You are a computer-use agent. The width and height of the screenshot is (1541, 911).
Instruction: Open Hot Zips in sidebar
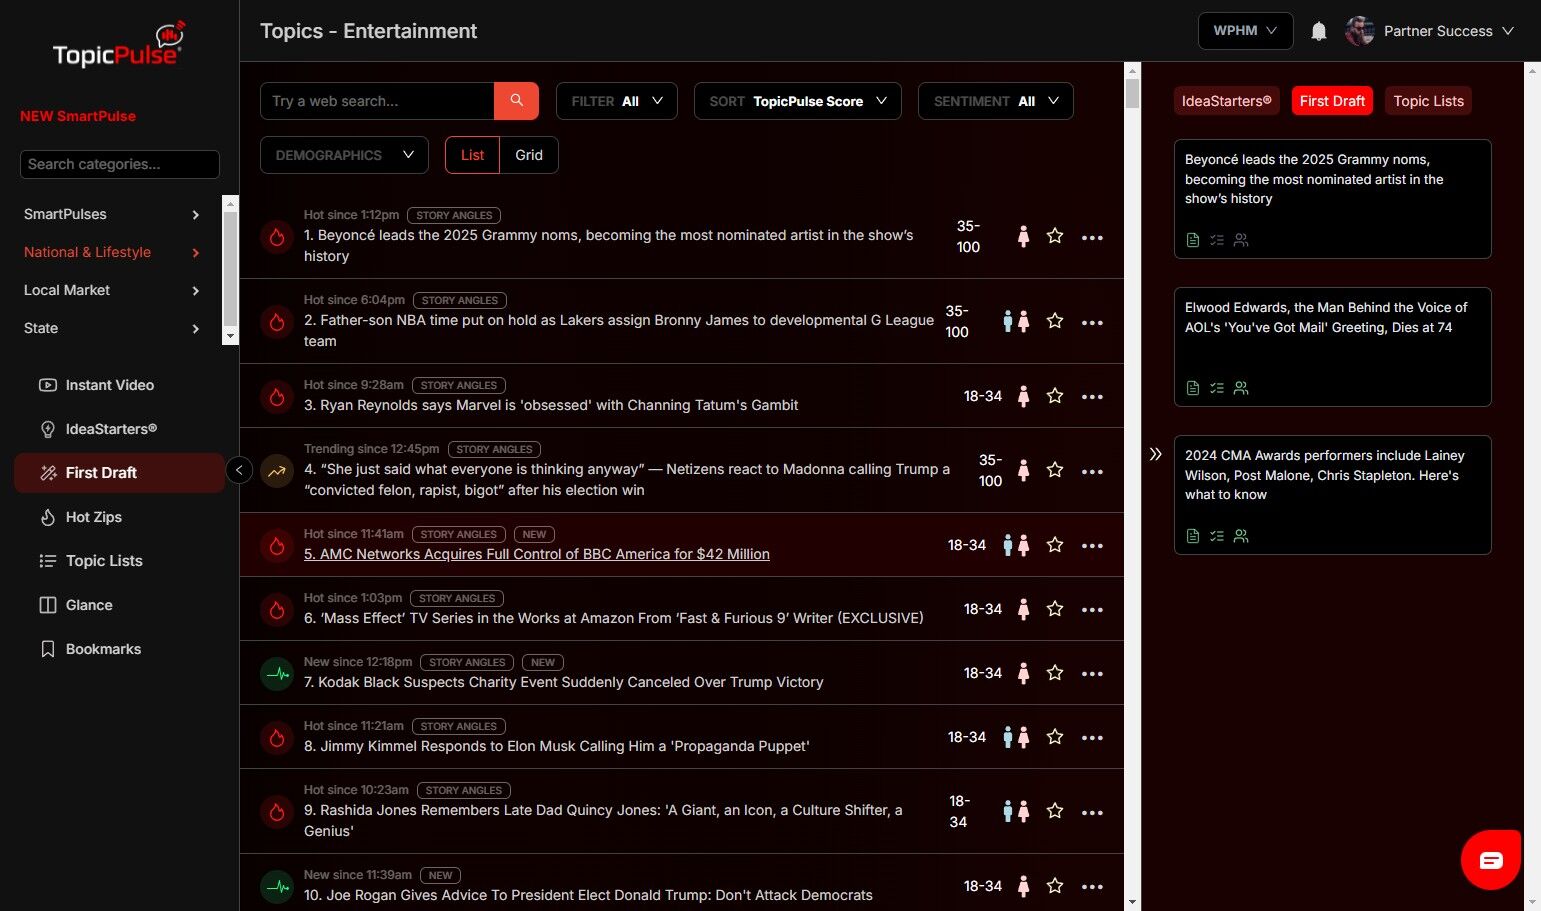(x=119, y=517)
